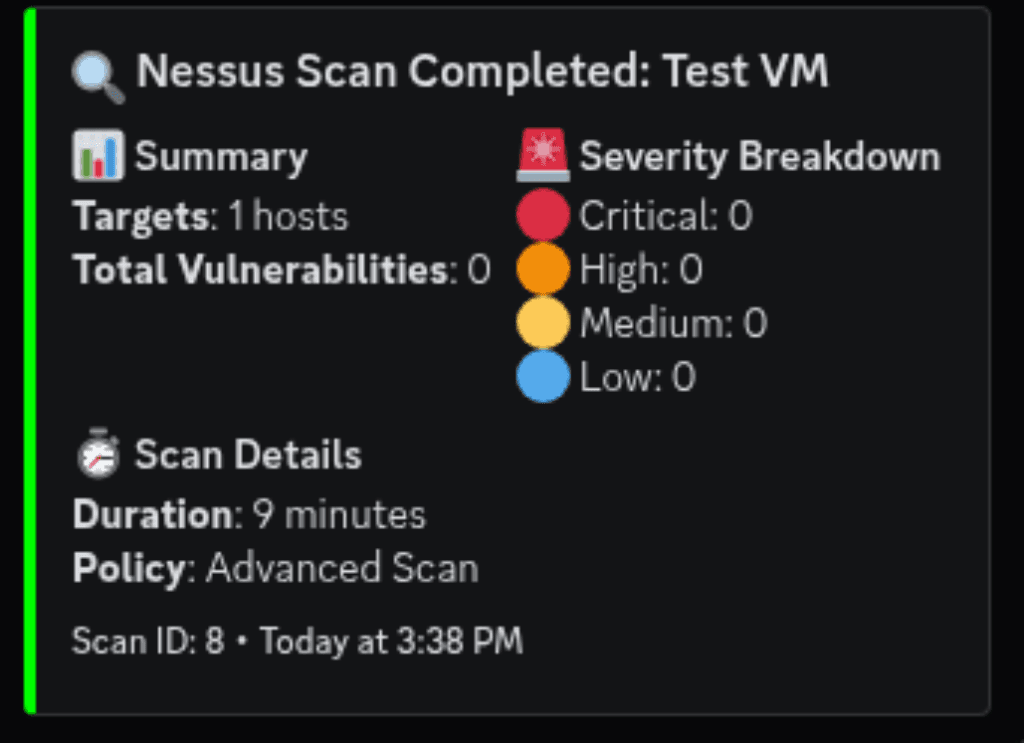Click the Nessus Scan Completed title

pyautogui.click(x=482, y=72)
